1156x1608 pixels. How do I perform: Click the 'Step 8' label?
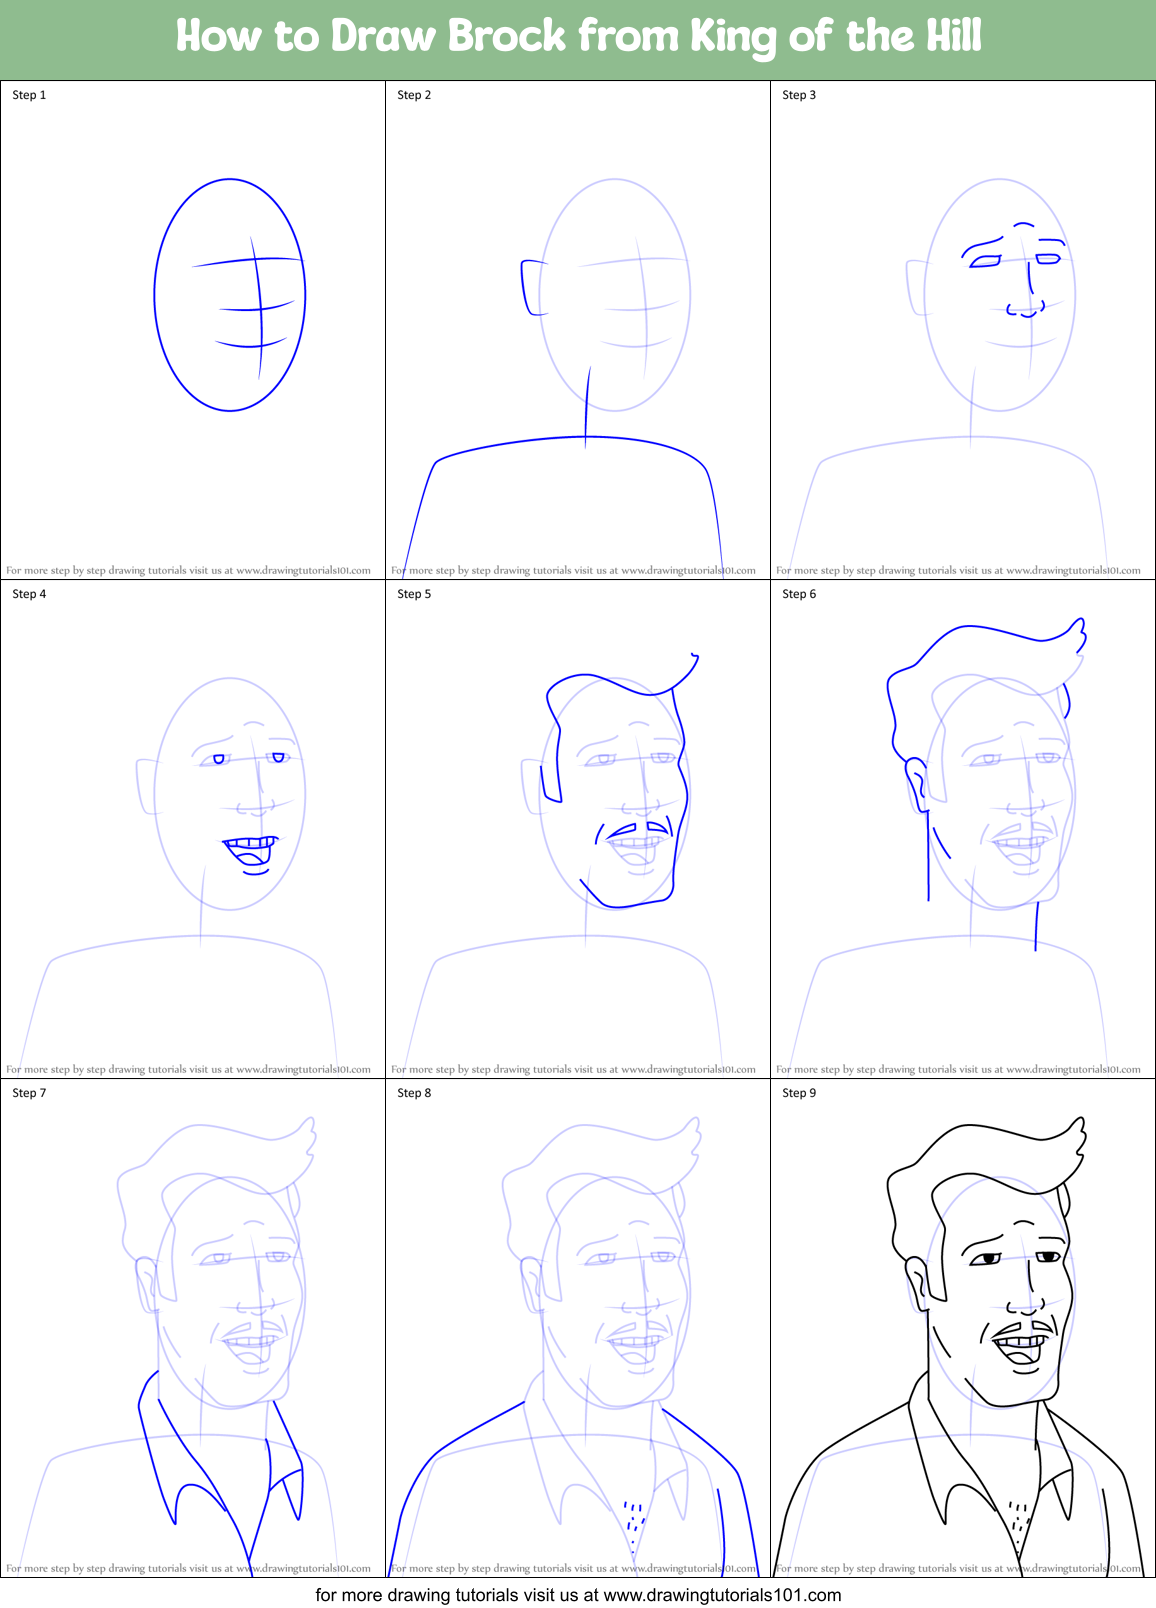pyautogui.click(x=414, y=1093)
